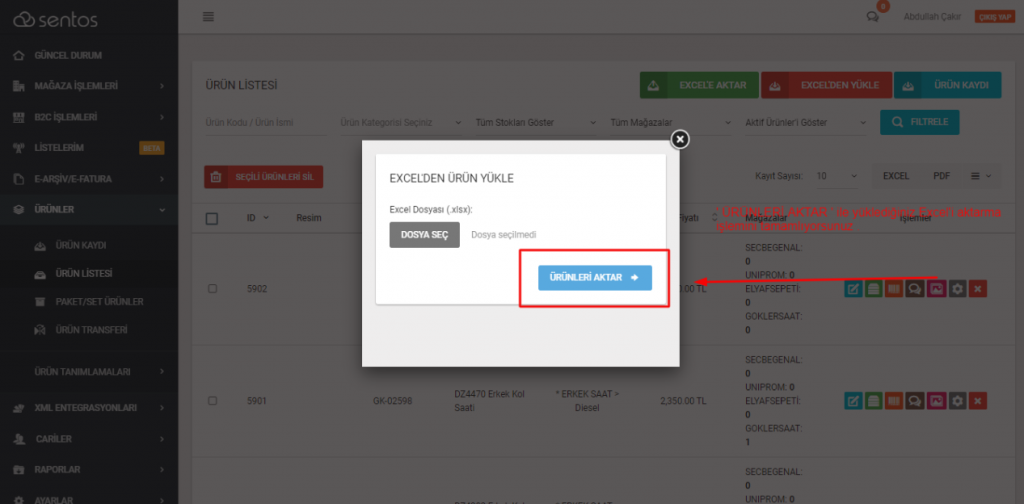
Task: Click Dosya Seç to choose Excel file
Action: tap(424, 235)
